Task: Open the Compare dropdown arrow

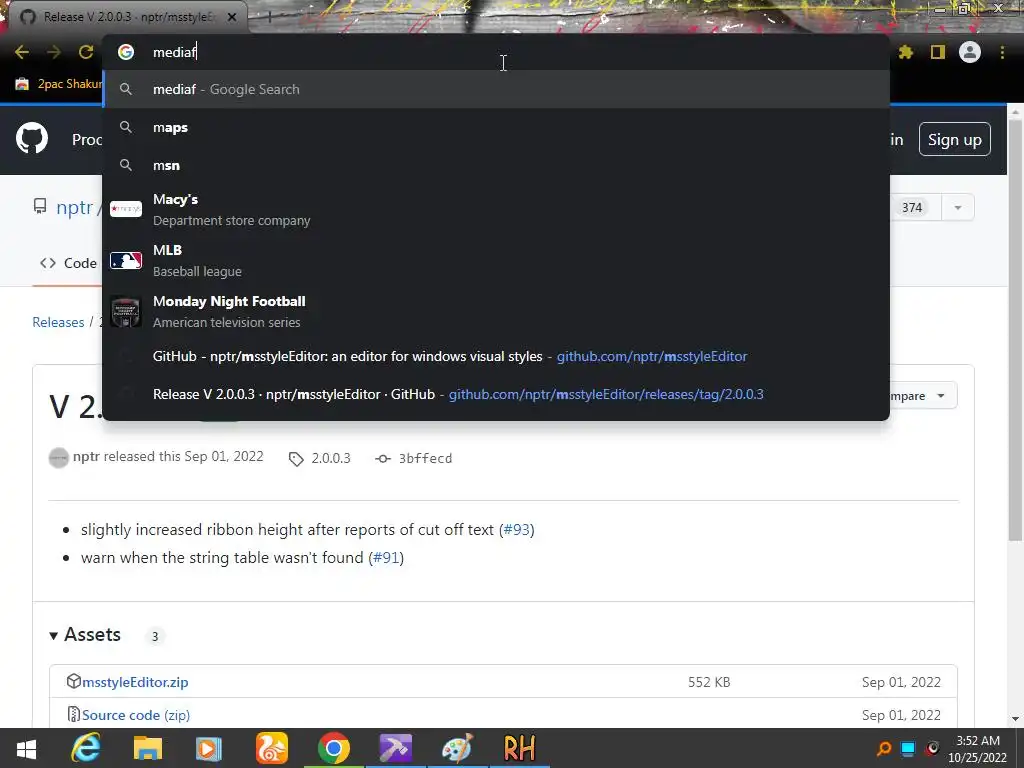Action: (x=940, y=396)
